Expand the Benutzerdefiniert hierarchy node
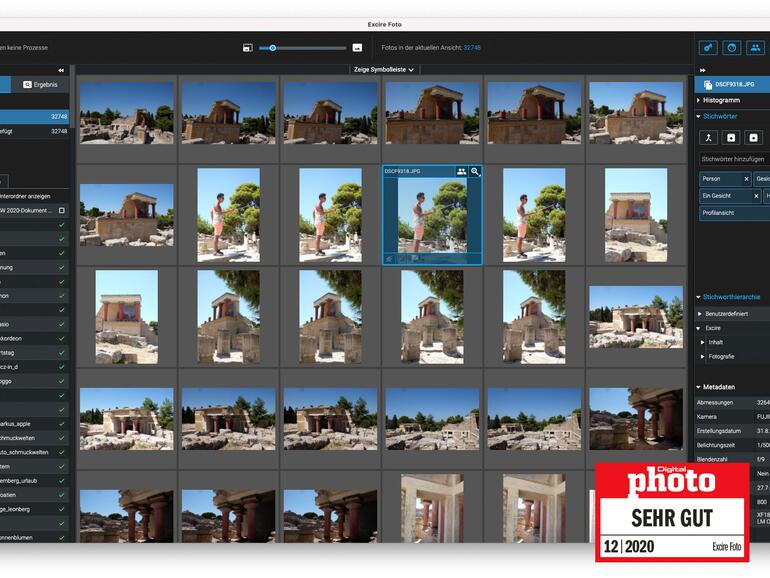The width and height of the screenshot is (770, 578). pyautogui.click(x=700, y=313)
